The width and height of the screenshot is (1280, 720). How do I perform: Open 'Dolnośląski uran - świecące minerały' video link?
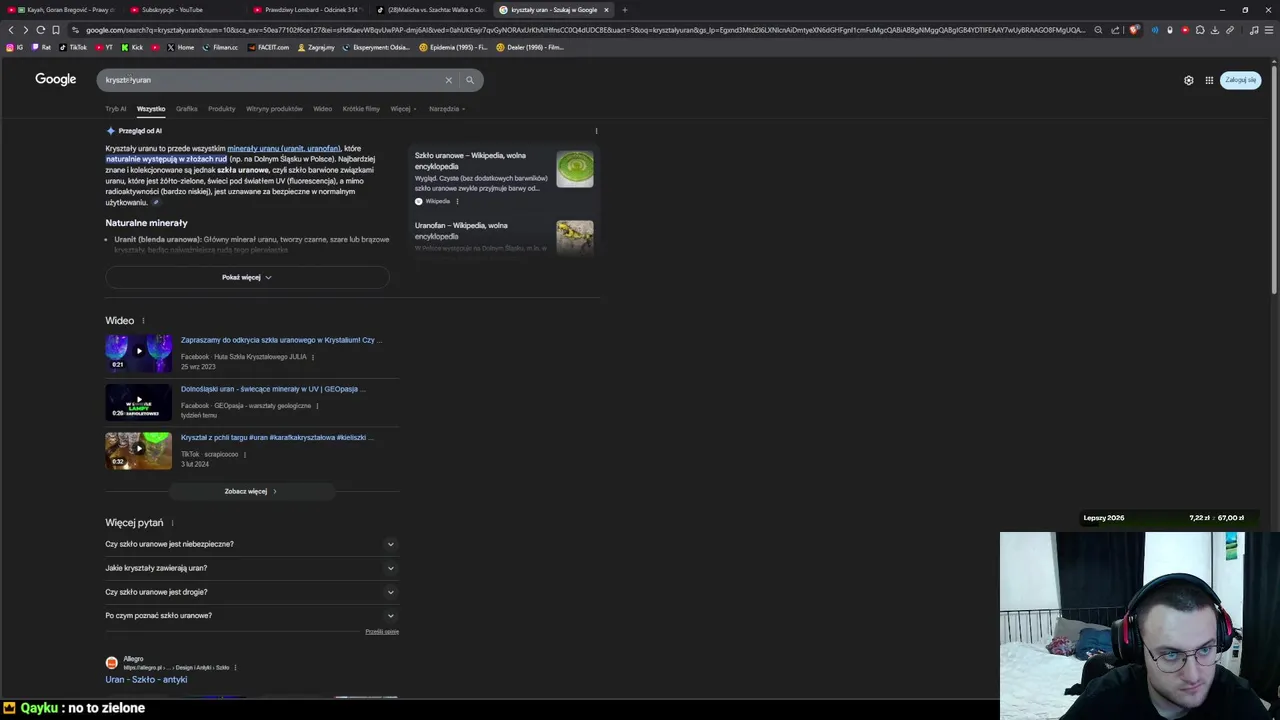click(x=273, y=389)
